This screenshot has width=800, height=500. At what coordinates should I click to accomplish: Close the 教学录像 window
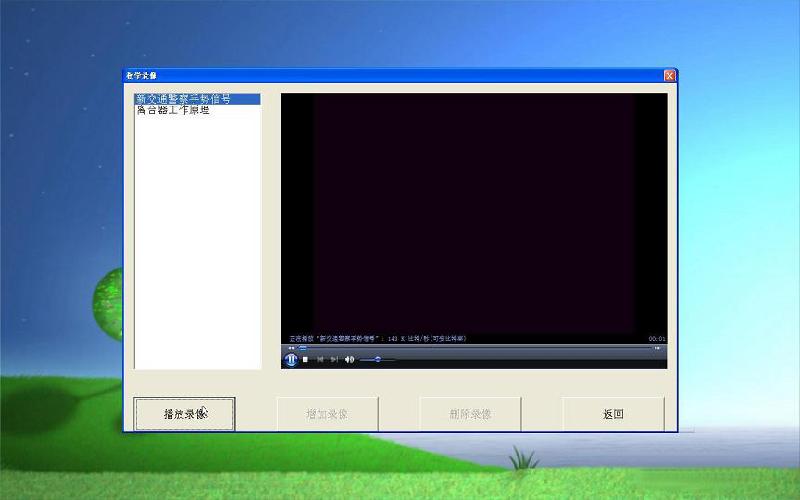click(x=669, y=75)
